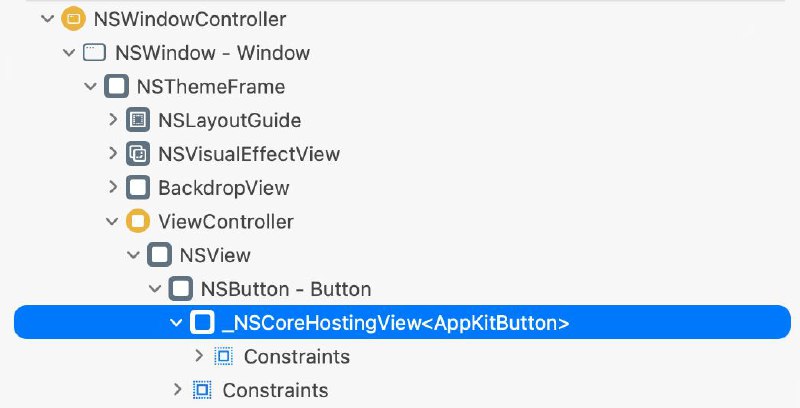Expand the NSLayoutGuide node
The image size is (800, 408).
[113, 121]
